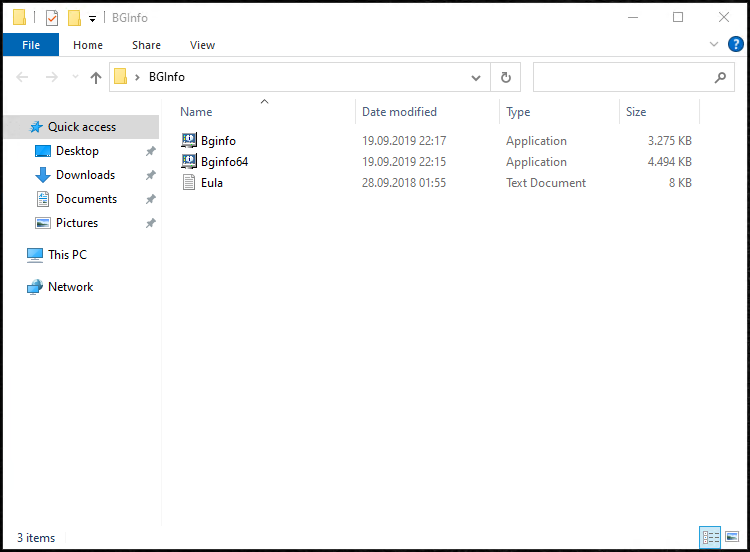Select the Eula text document icon
The image size is (750, 552).
tap(189, 182)
